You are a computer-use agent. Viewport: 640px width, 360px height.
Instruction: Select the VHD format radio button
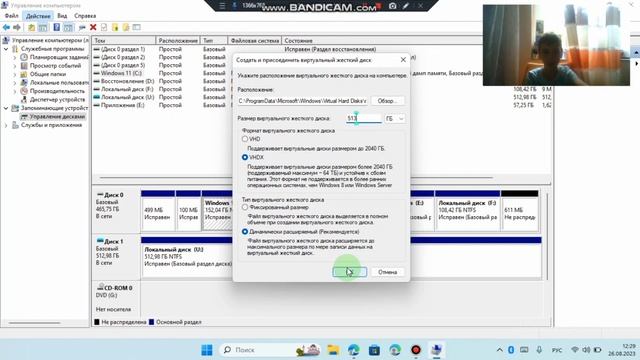click(x=245, y=139)
